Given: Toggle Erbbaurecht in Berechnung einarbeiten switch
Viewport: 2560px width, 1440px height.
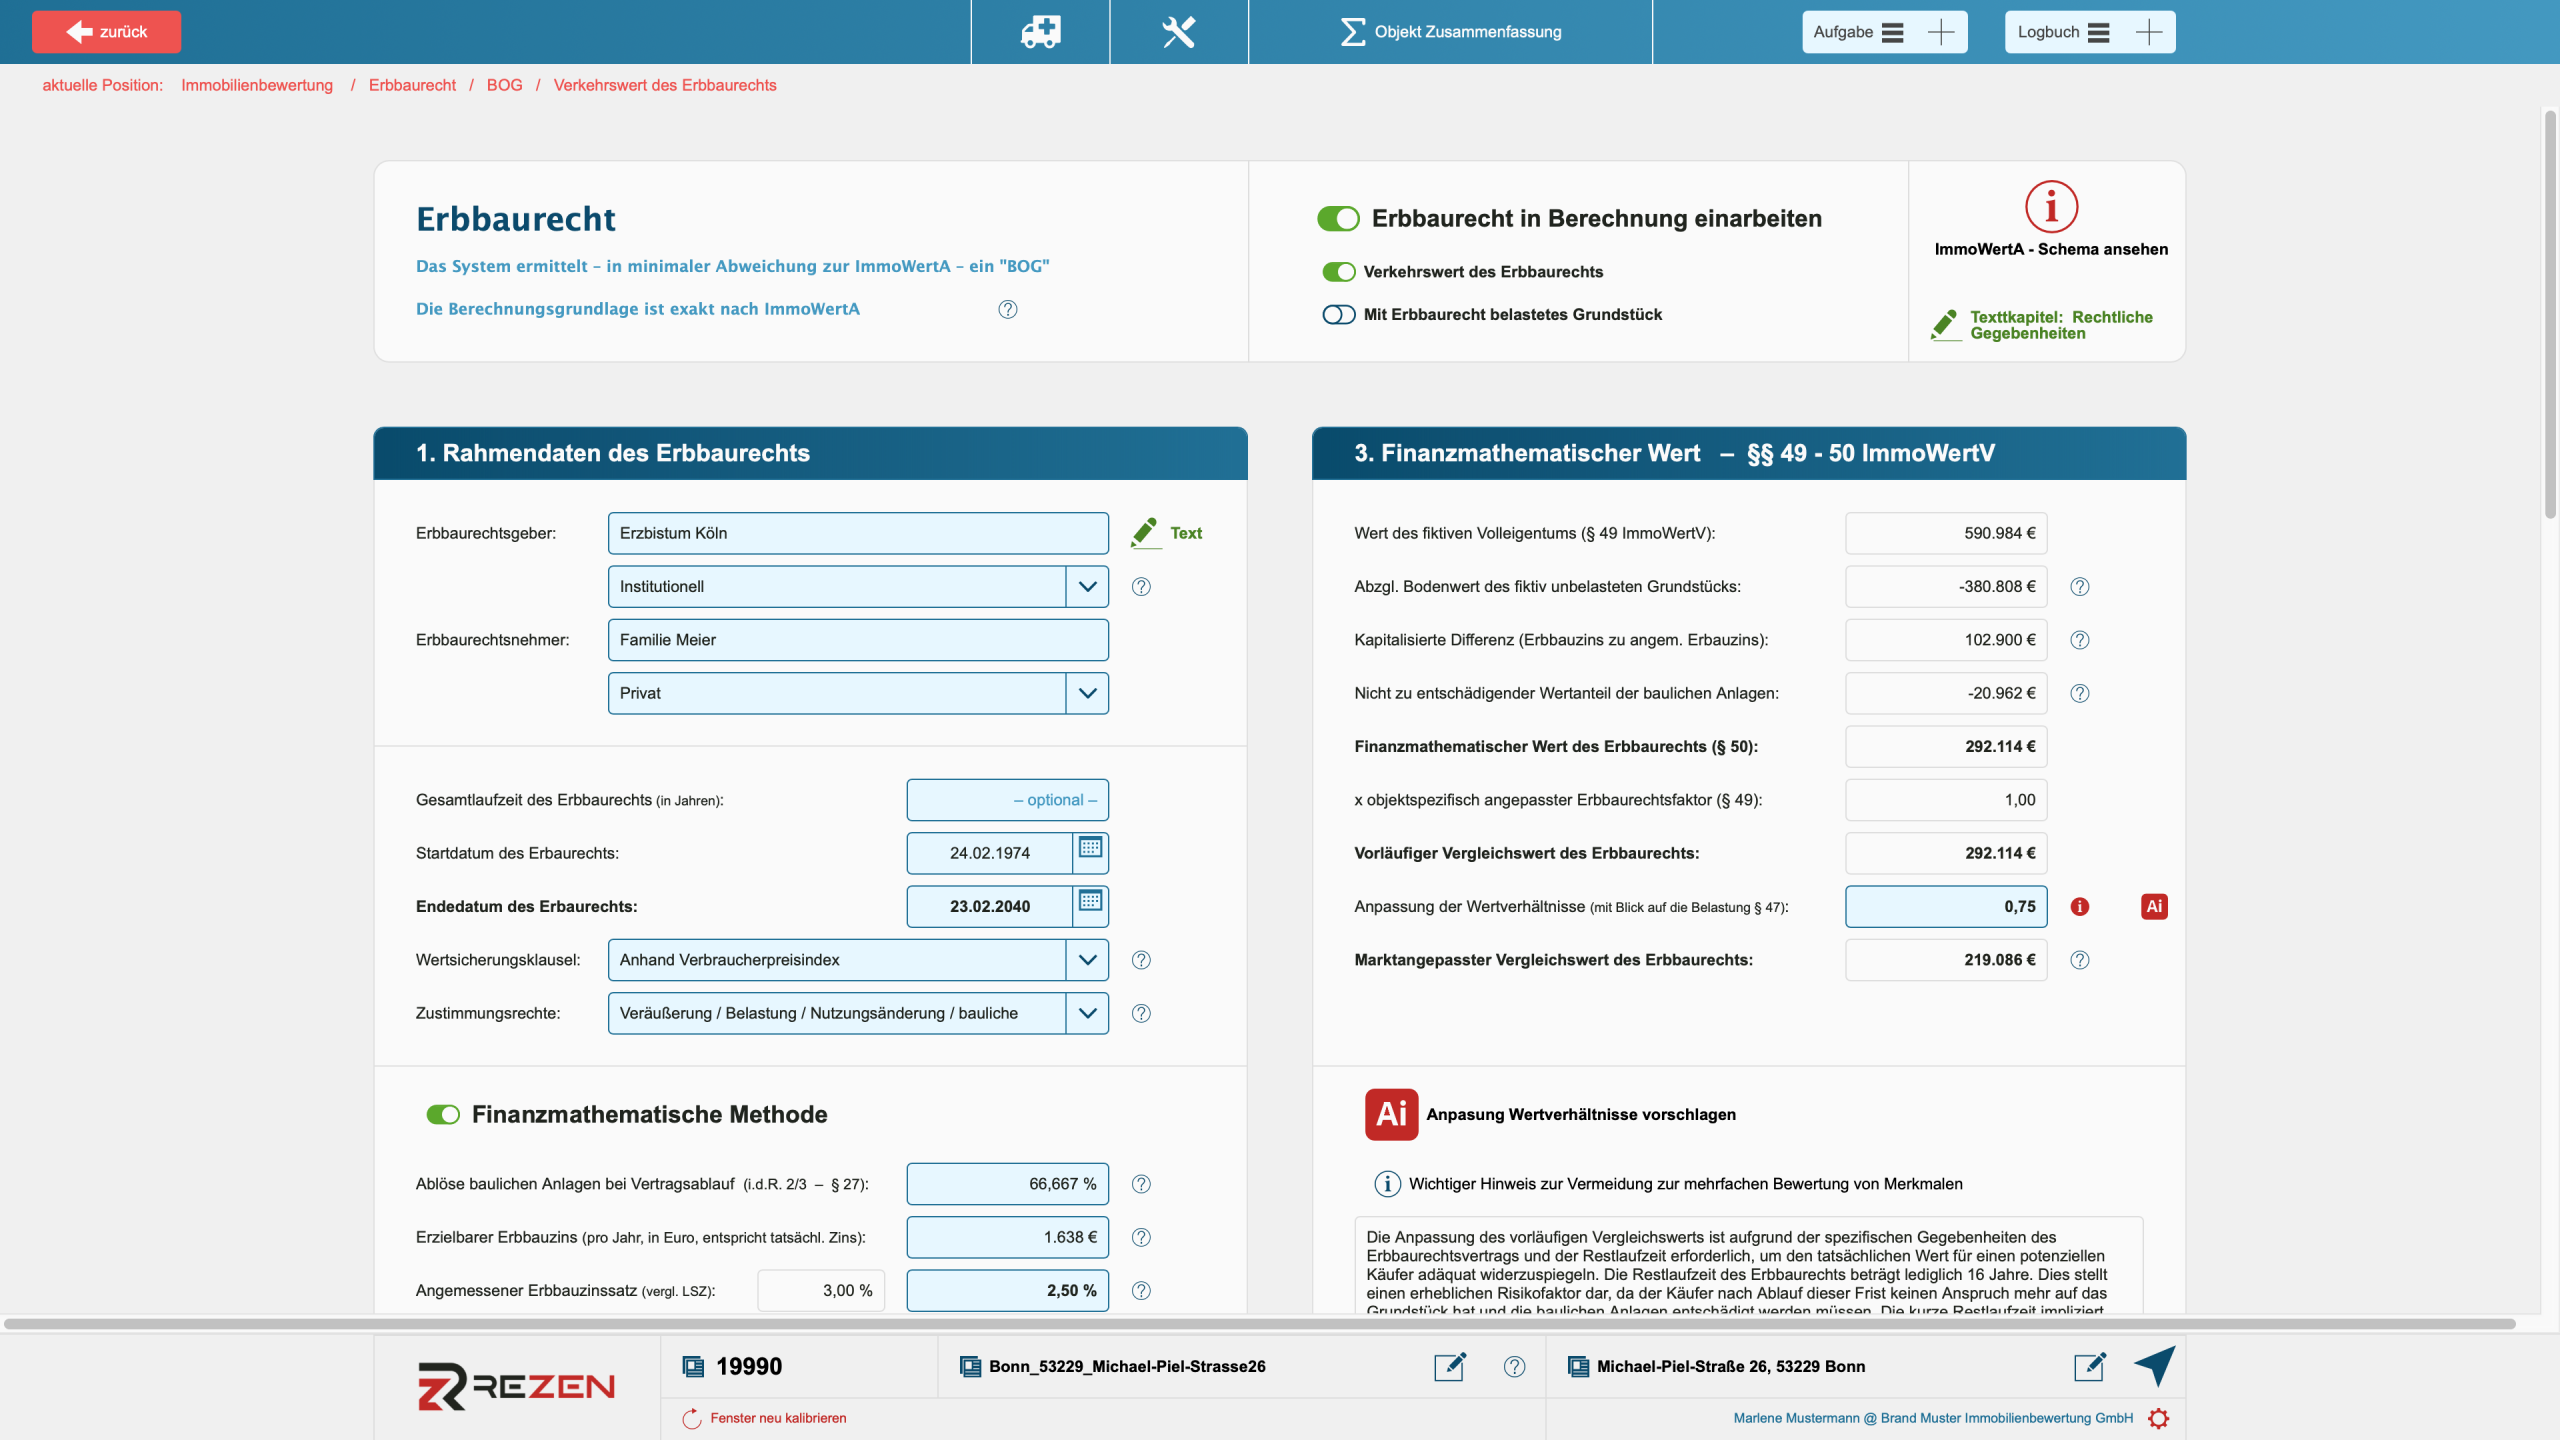Looking at the screenshot, I should [x=1338, y=219].
